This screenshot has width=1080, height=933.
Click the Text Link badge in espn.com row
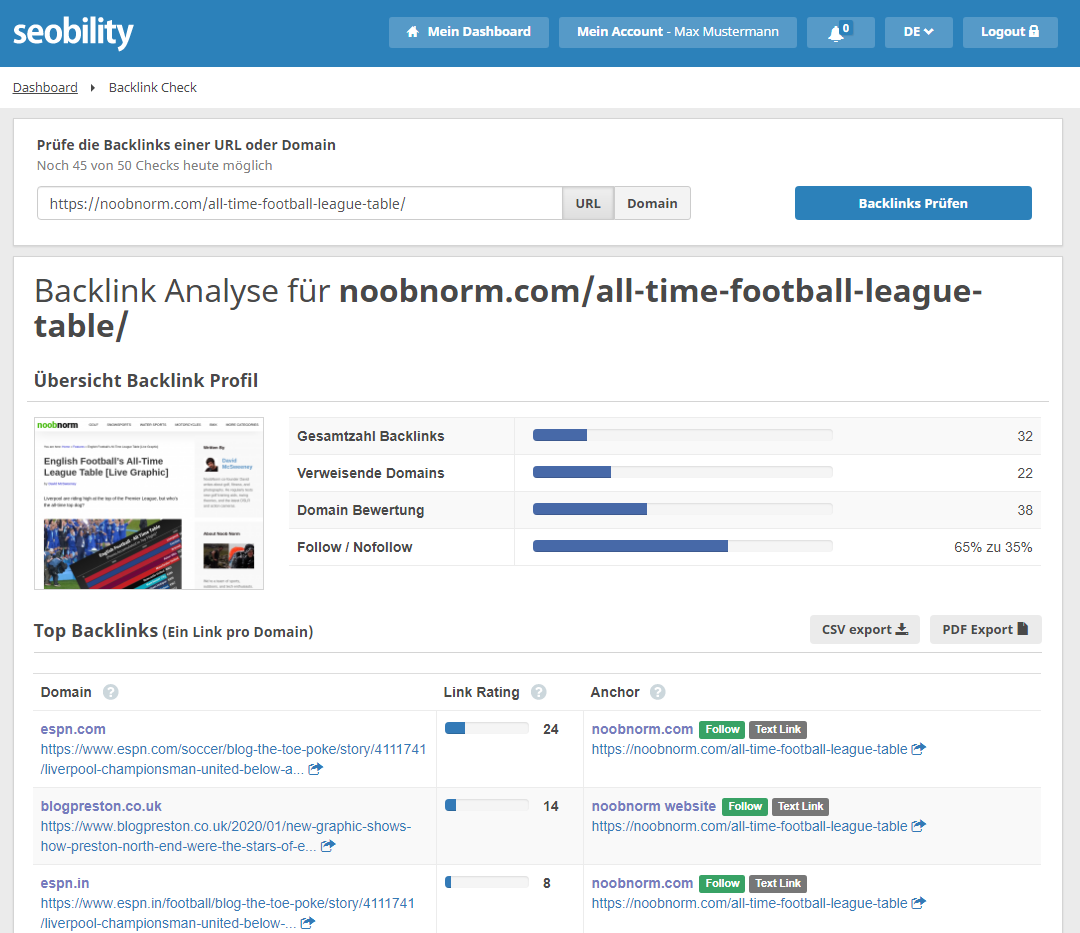click(x=778, y=729)
